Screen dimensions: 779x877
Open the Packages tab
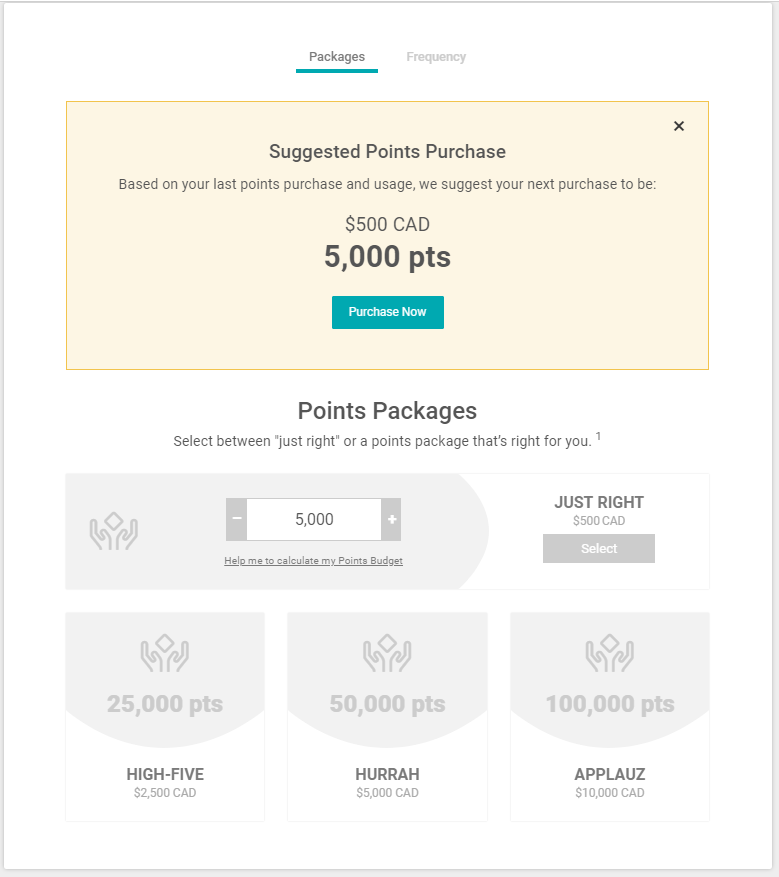click(x=337, y=57)
